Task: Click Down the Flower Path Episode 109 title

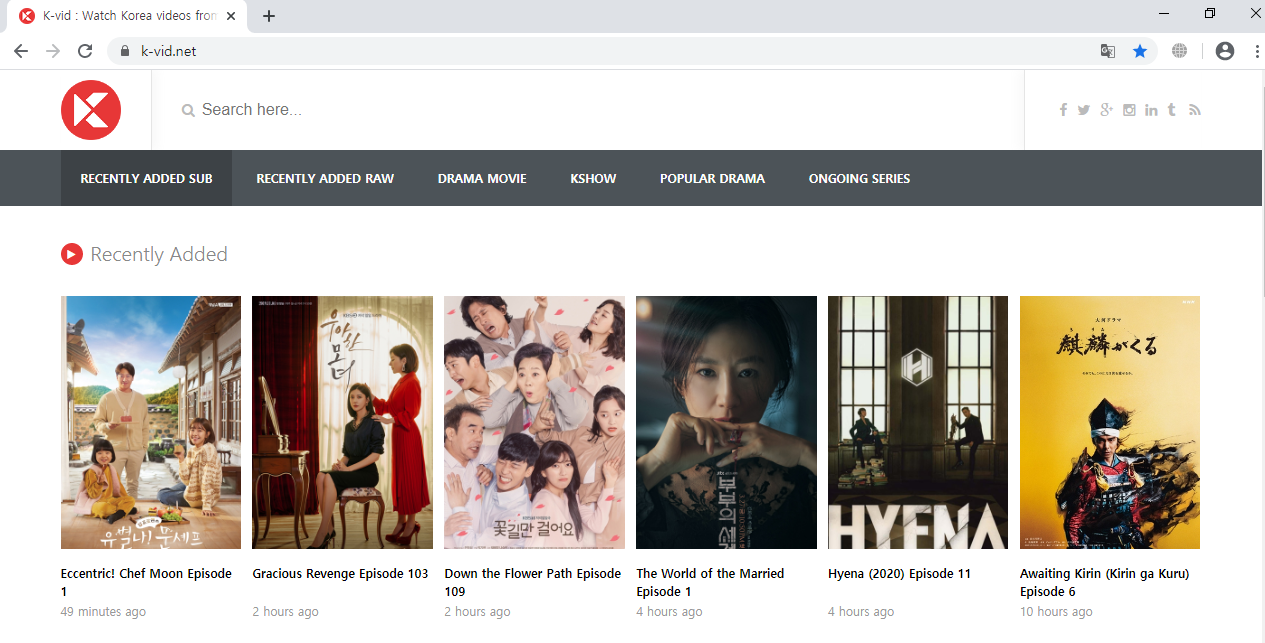Action: [x=533, y=582]
